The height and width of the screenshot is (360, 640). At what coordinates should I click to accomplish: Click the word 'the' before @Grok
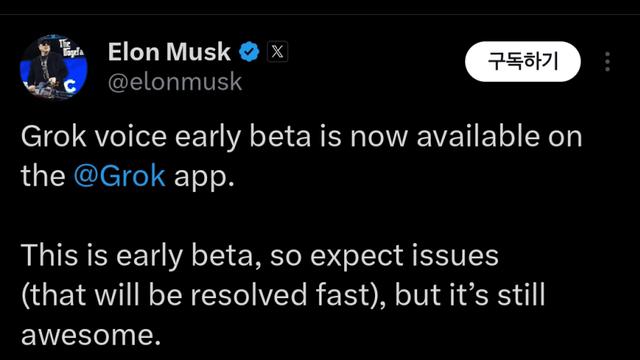pos(43,176)
